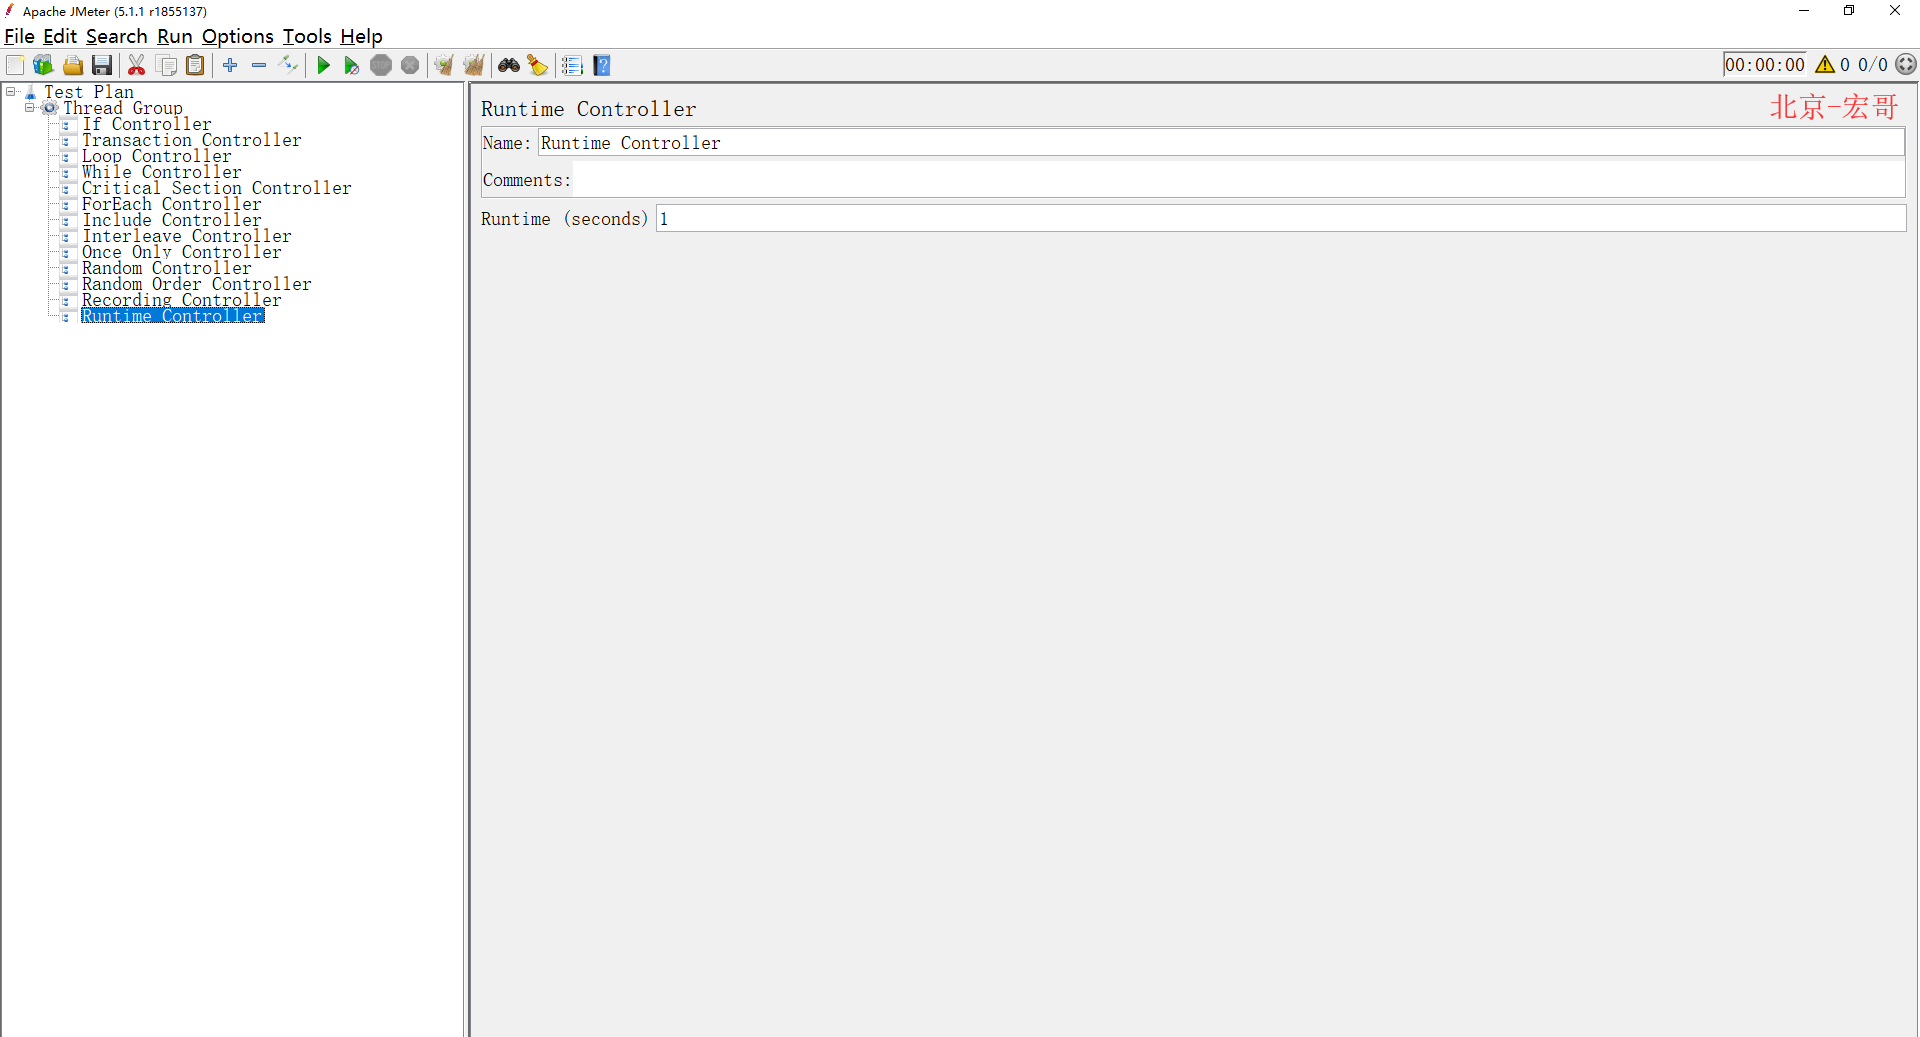The height and width of the screenshot is (1037, 1920).
Task: Open the File menu
Action: tap(19, 36)
